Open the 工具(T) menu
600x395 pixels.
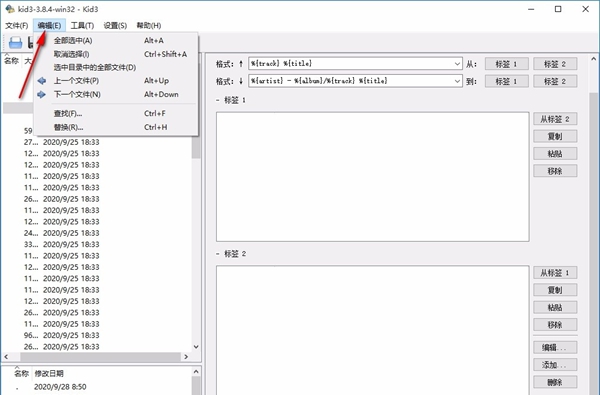[82, 26]
